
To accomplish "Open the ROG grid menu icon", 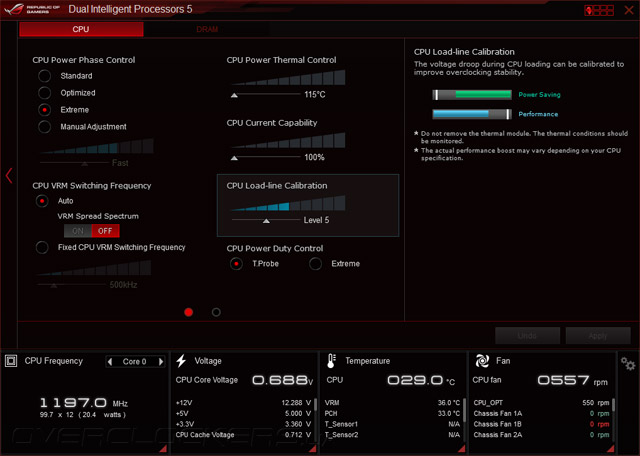I will pyautogui.click(x=599, y=10).
